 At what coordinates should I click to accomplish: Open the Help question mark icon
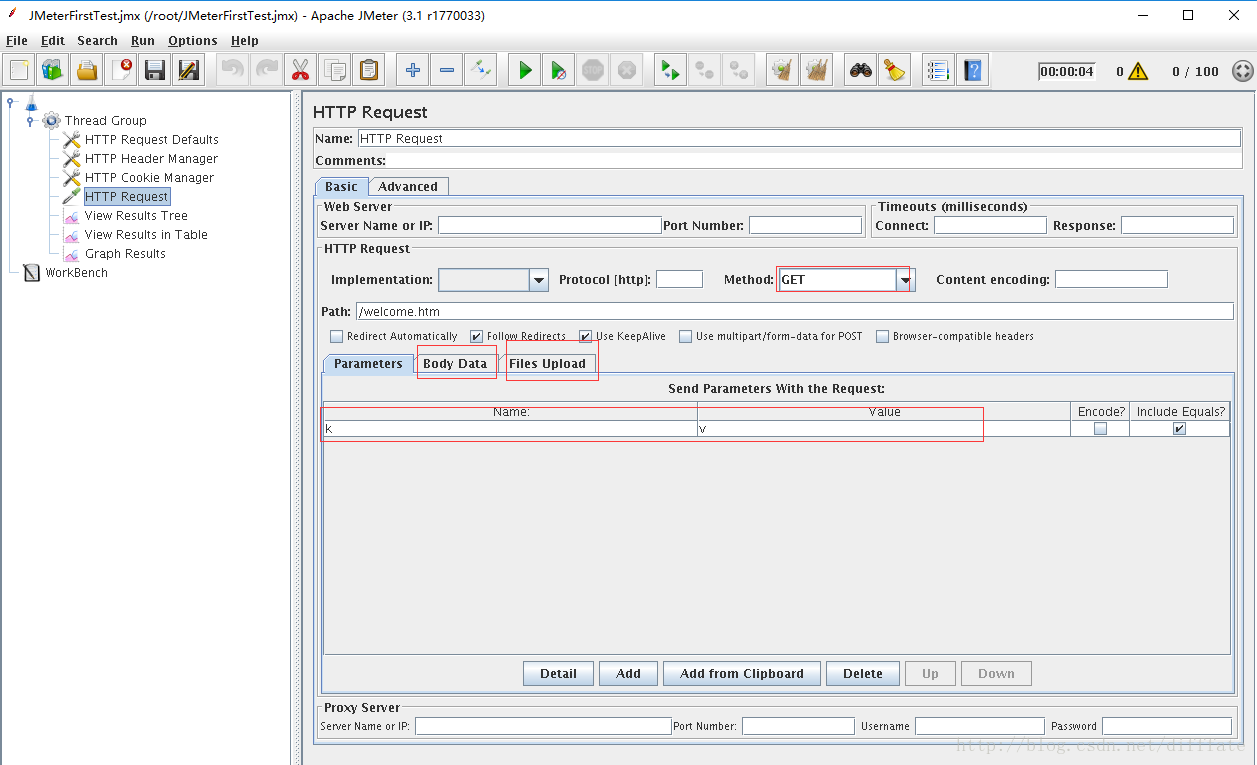point(972,70)
